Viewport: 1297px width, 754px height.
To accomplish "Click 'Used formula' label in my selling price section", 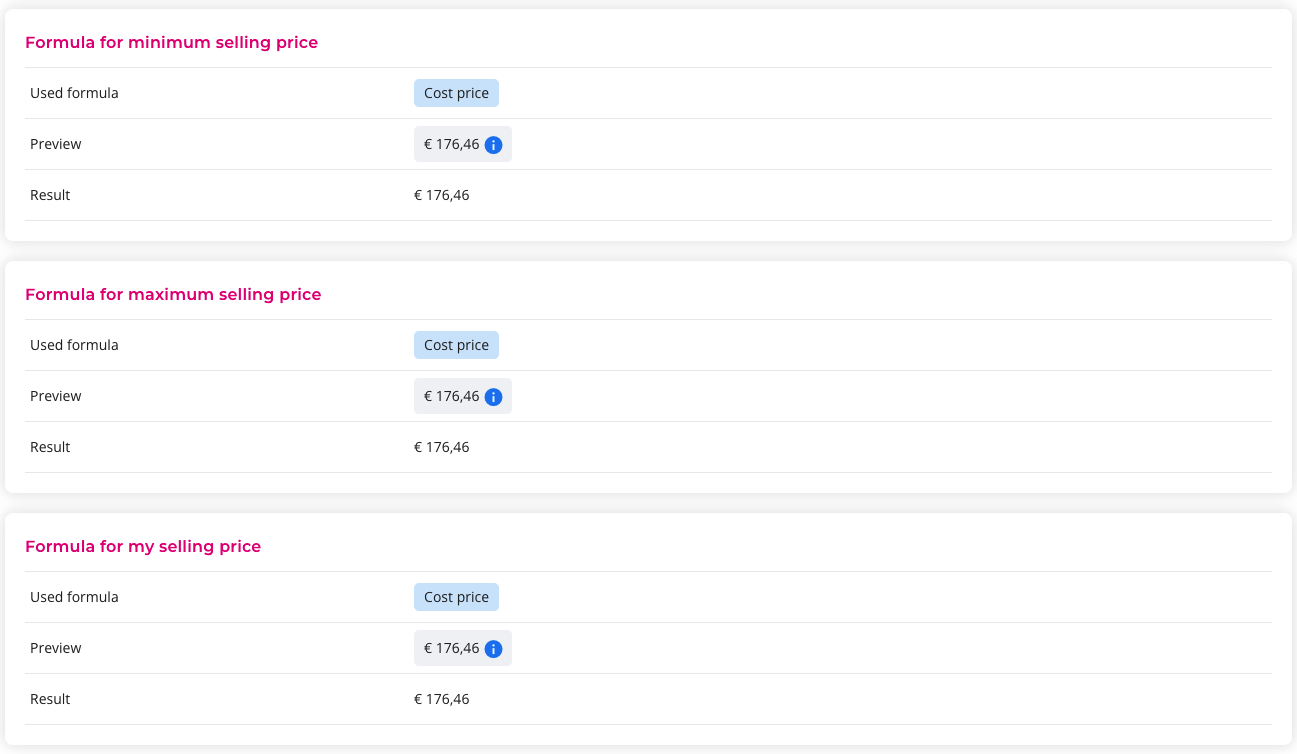I will (x=74, y=597).
